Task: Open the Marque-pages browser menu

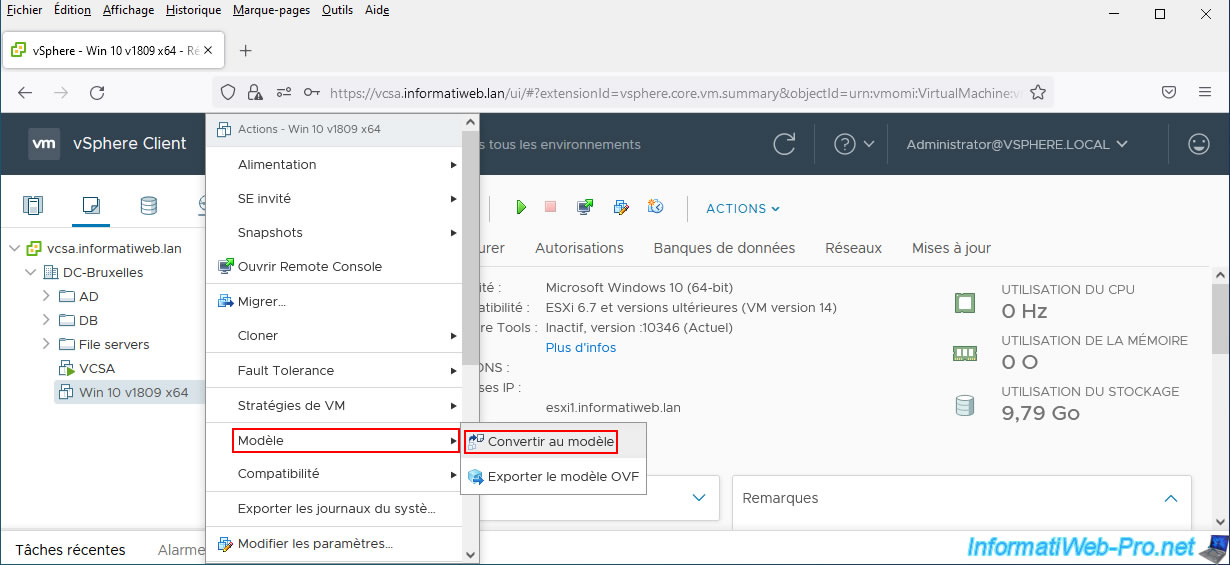Action: coord(271,10)
